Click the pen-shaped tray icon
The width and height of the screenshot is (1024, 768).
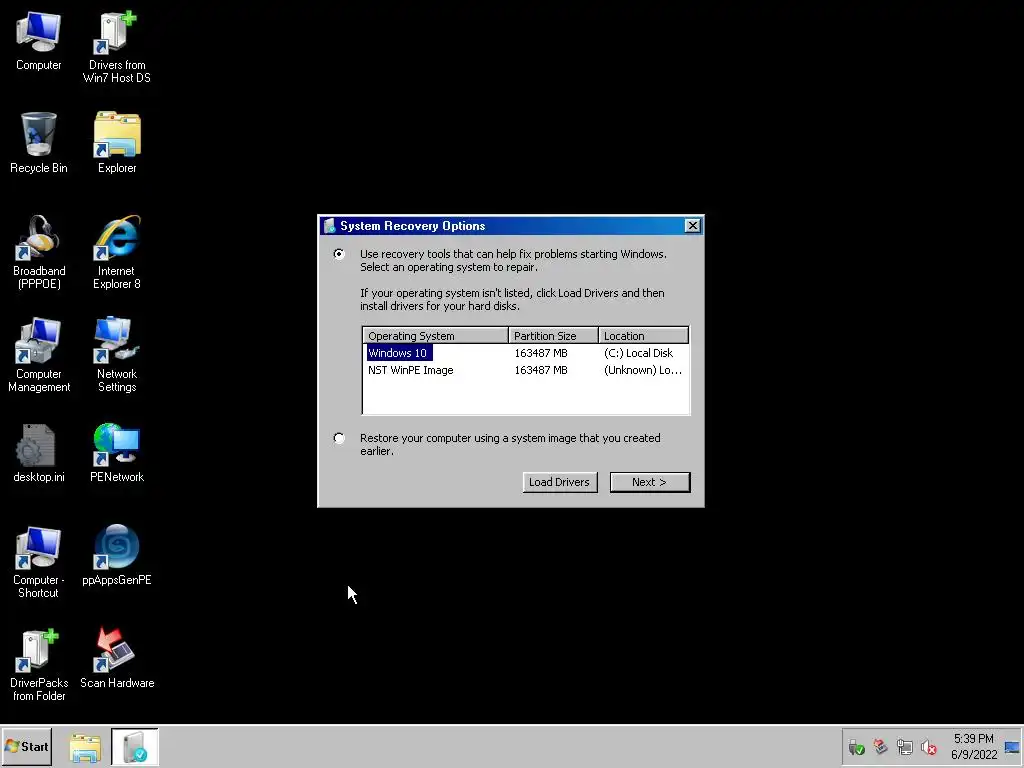coord(880,746)
